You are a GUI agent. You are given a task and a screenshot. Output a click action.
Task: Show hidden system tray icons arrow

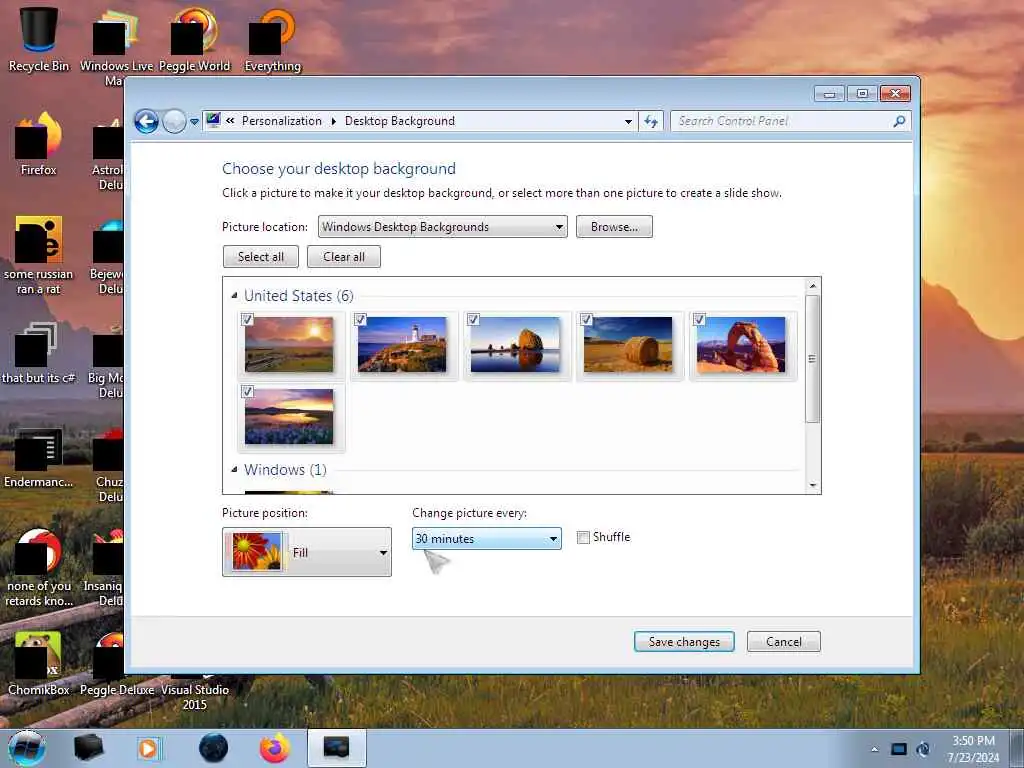pos(874,749)
